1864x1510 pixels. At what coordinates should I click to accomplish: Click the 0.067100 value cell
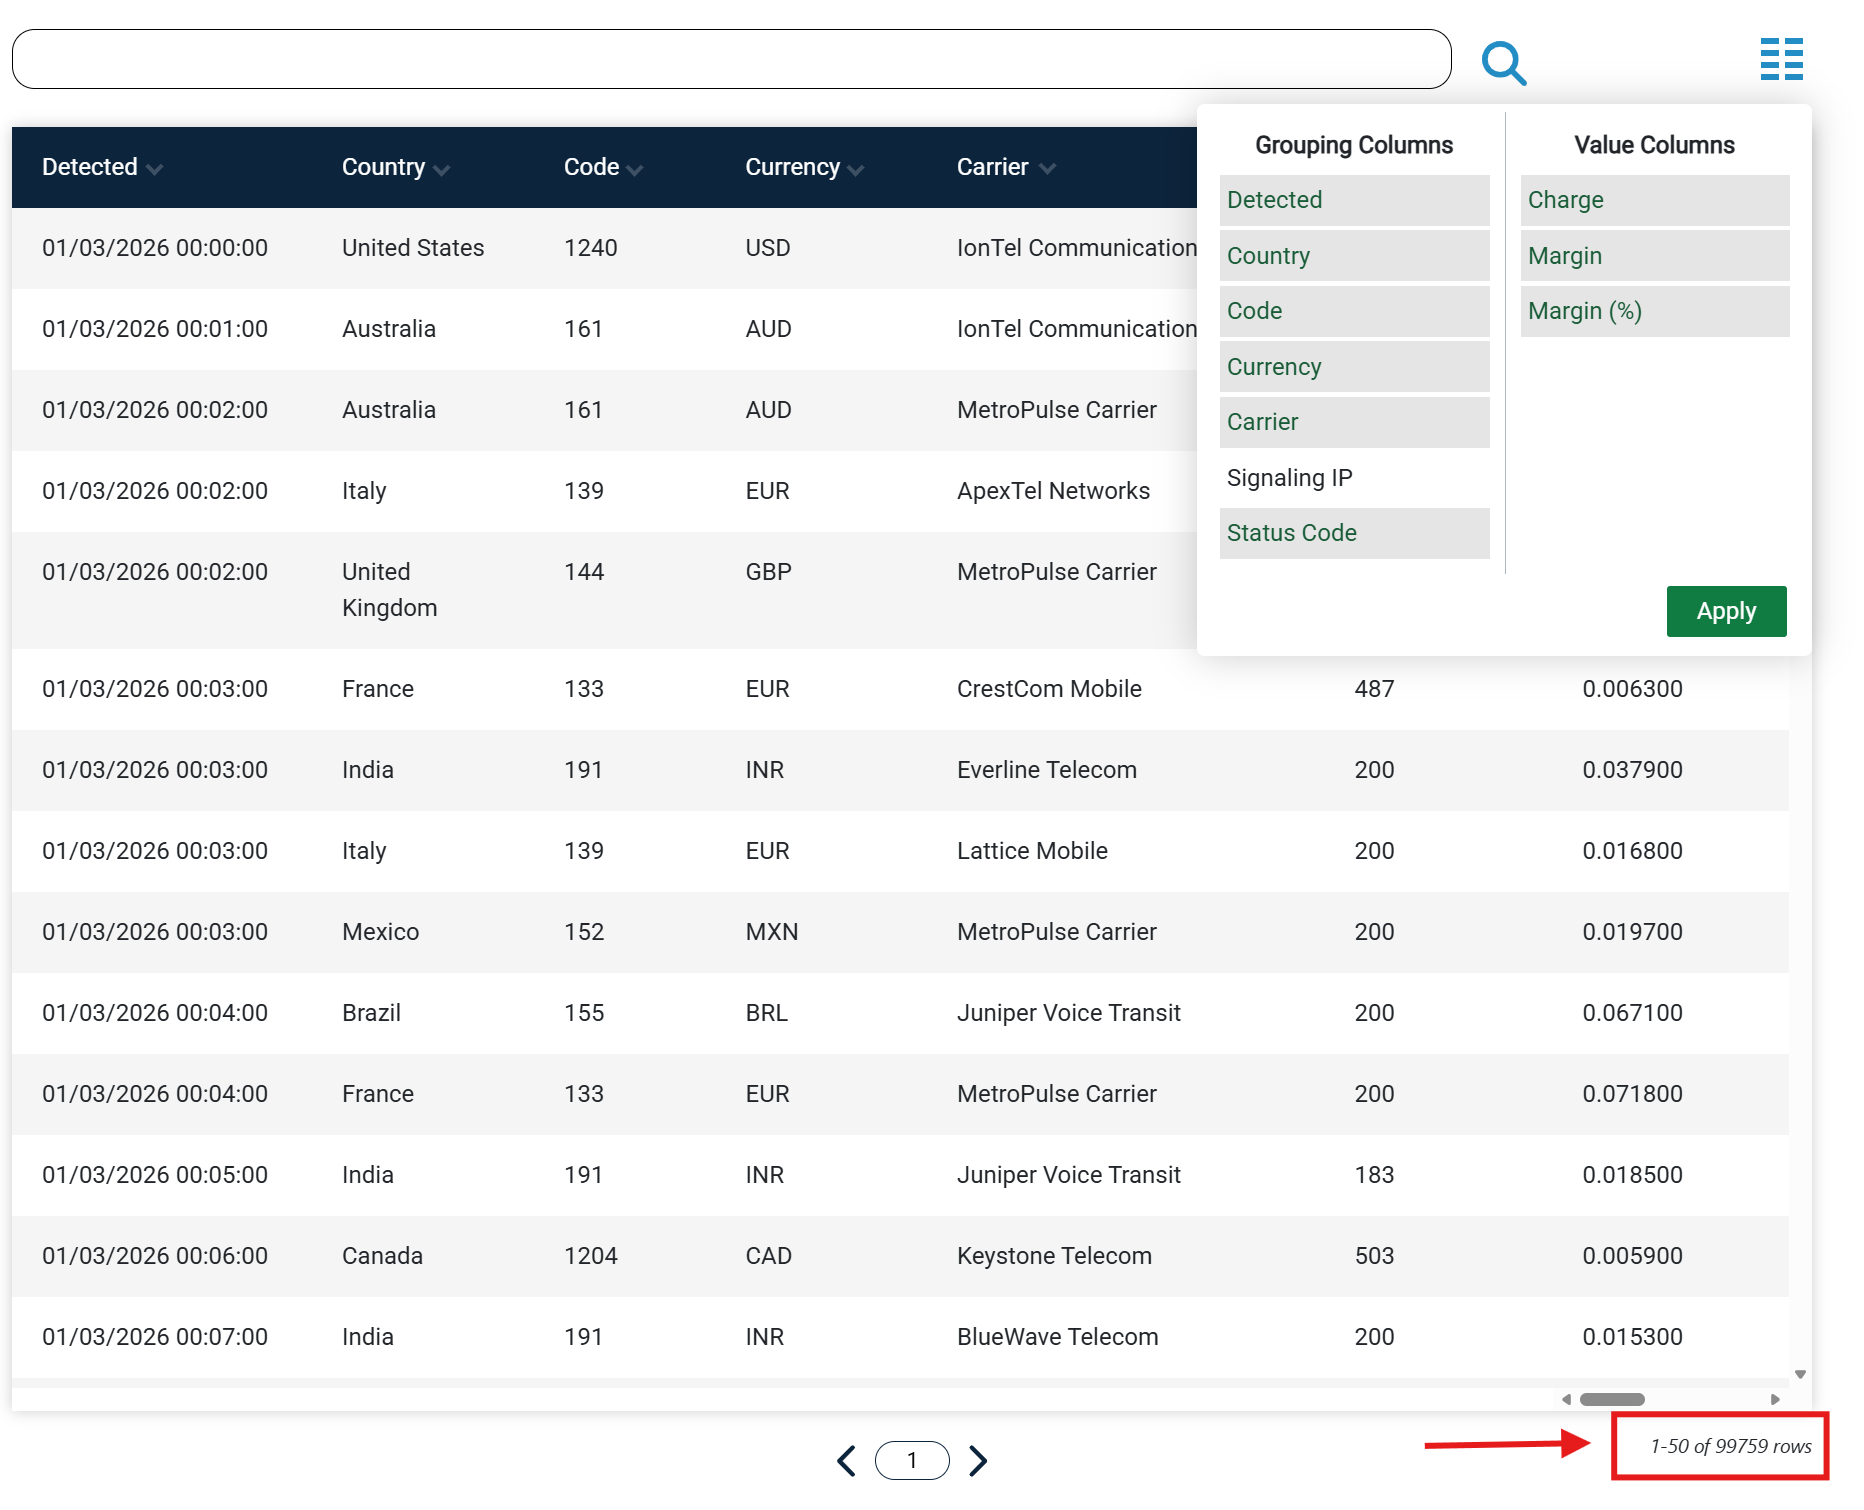pyautogui.click(x=1632, y=1013)
